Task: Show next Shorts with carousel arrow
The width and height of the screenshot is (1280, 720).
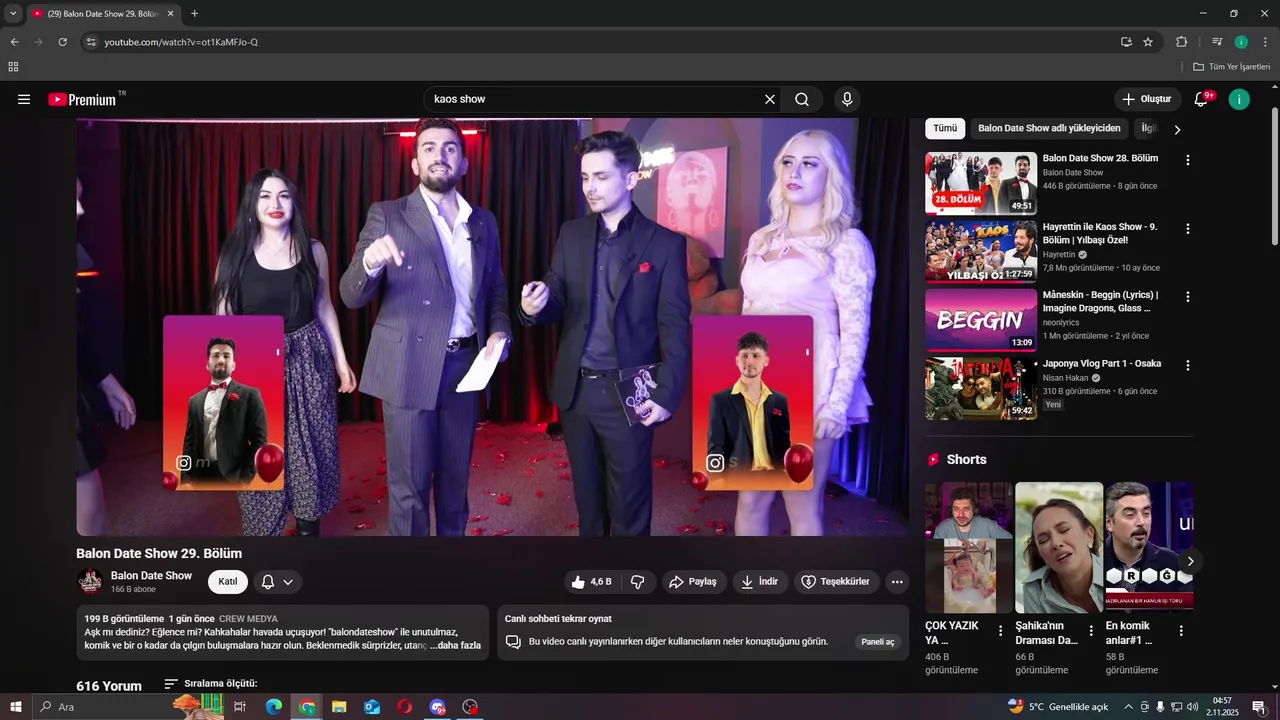Action: (1190, 561)
